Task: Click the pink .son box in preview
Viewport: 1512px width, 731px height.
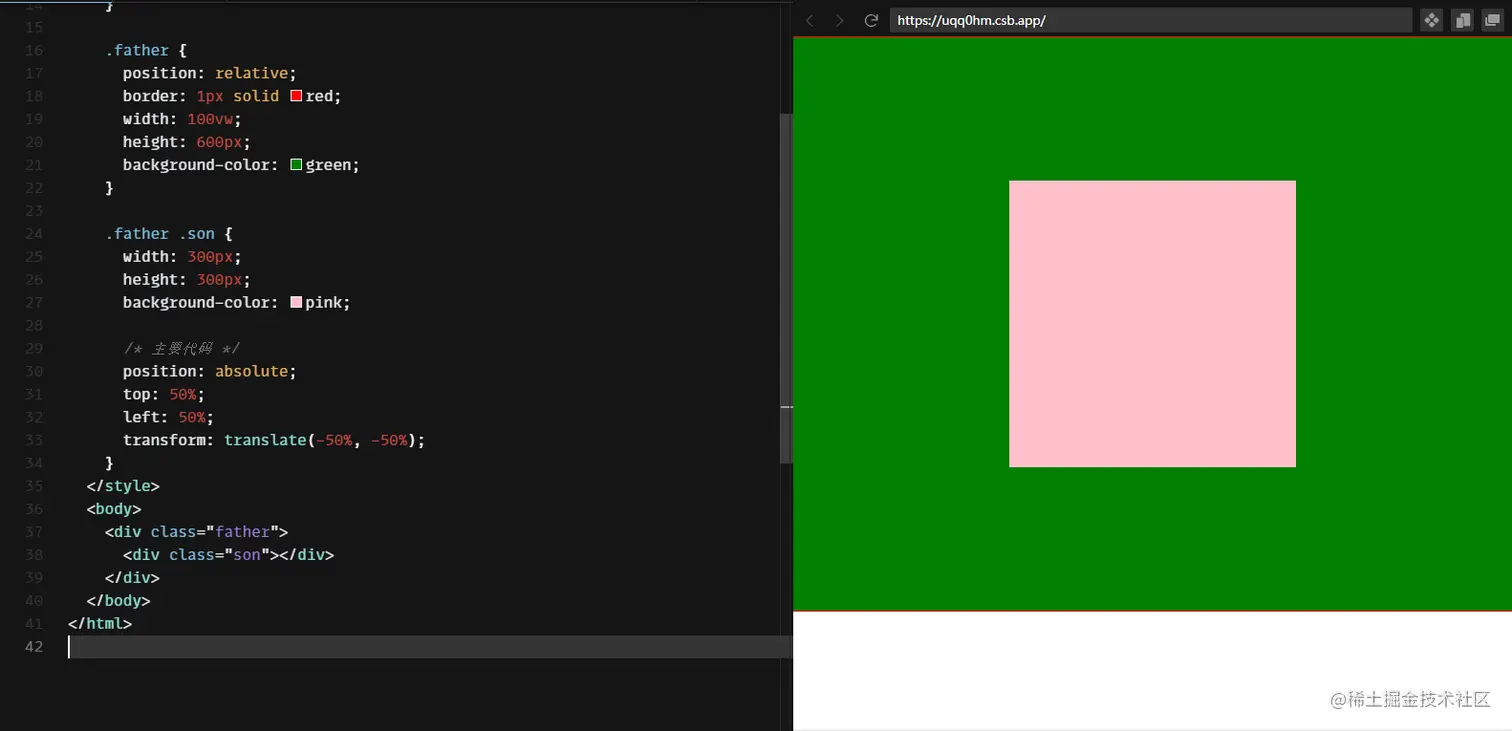Action: [x=1152, y=324]
